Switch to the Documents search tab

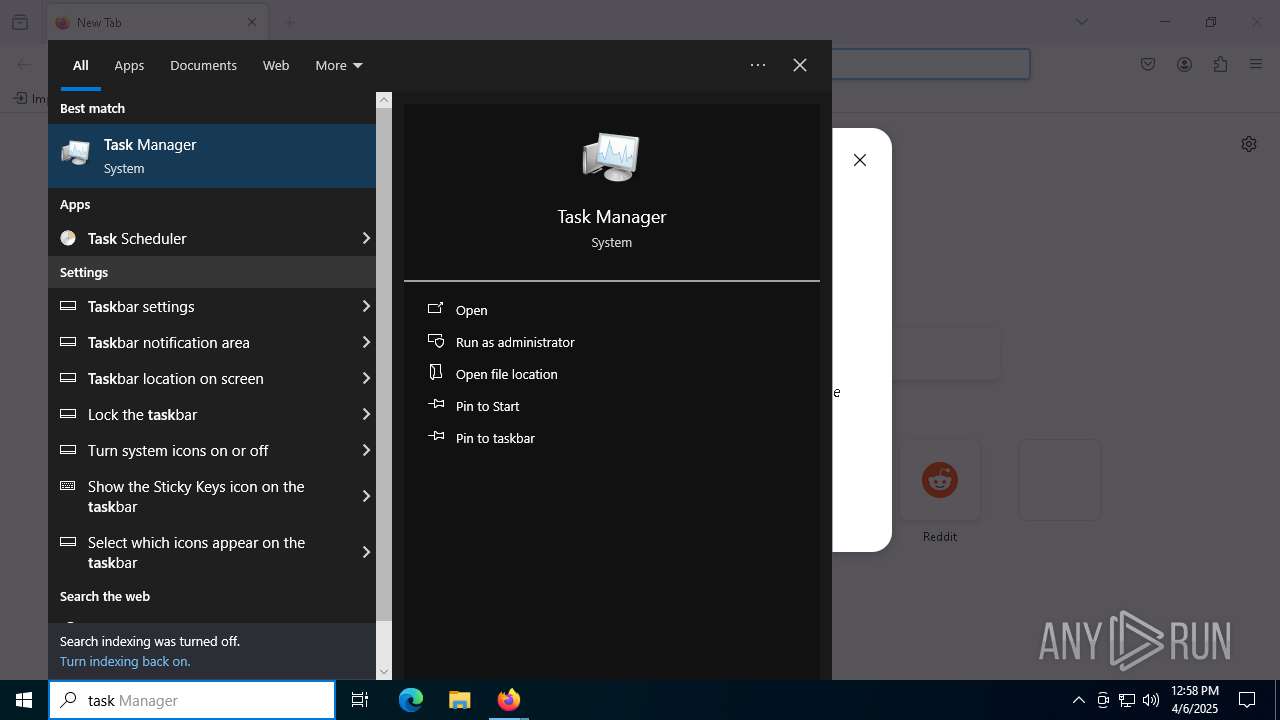point(203,65)
